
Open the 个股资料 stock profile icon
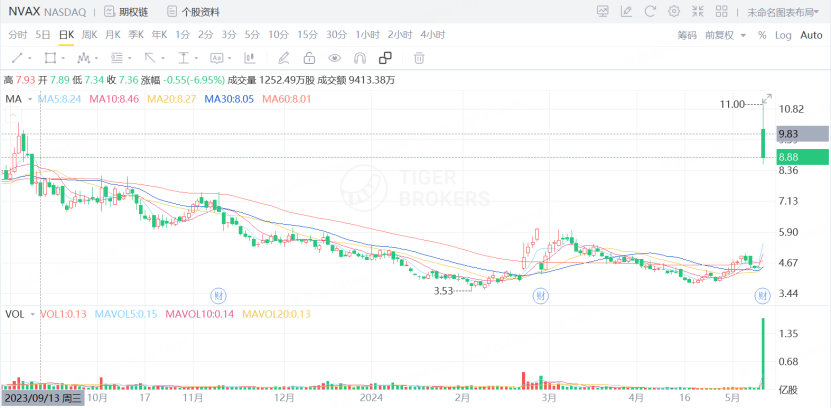point(172,11)
